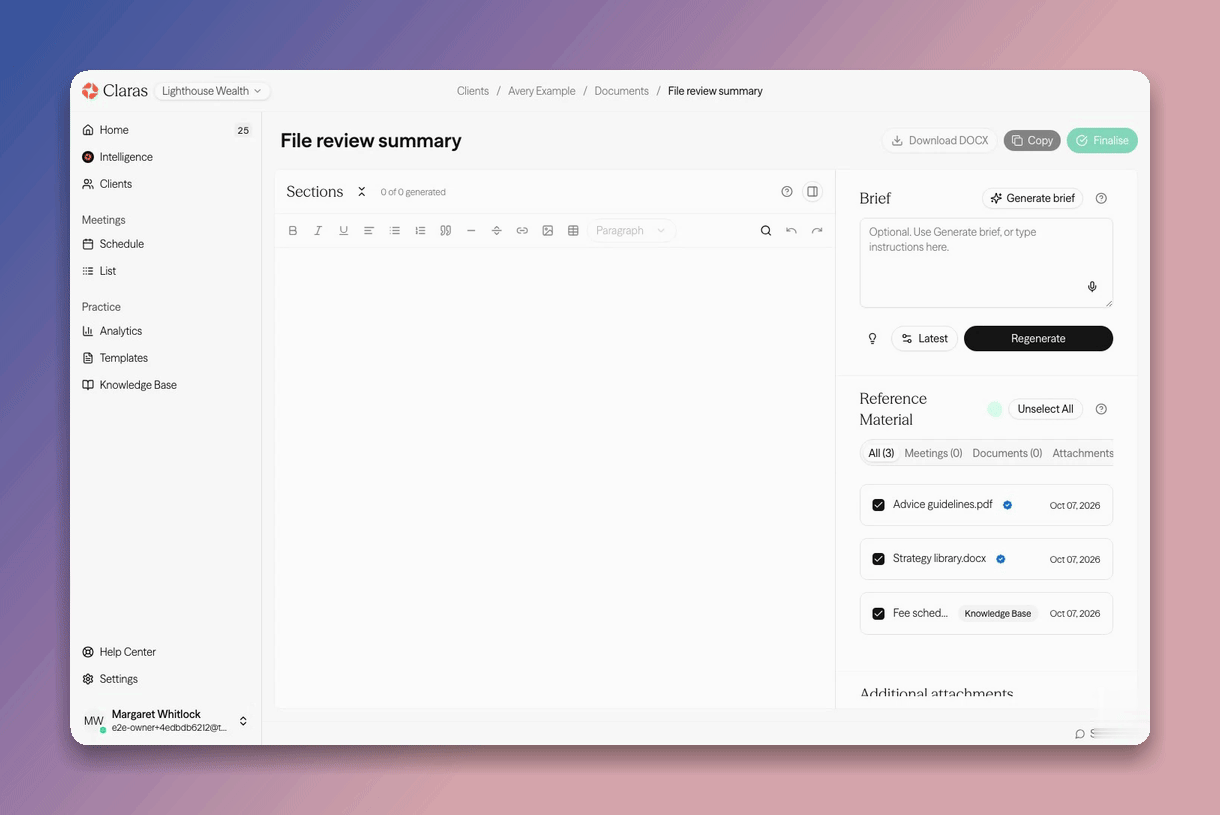Navigate to Avery Example in the breadcrumb
This screenshot has height=815, width=1220.
pos(542,91)
